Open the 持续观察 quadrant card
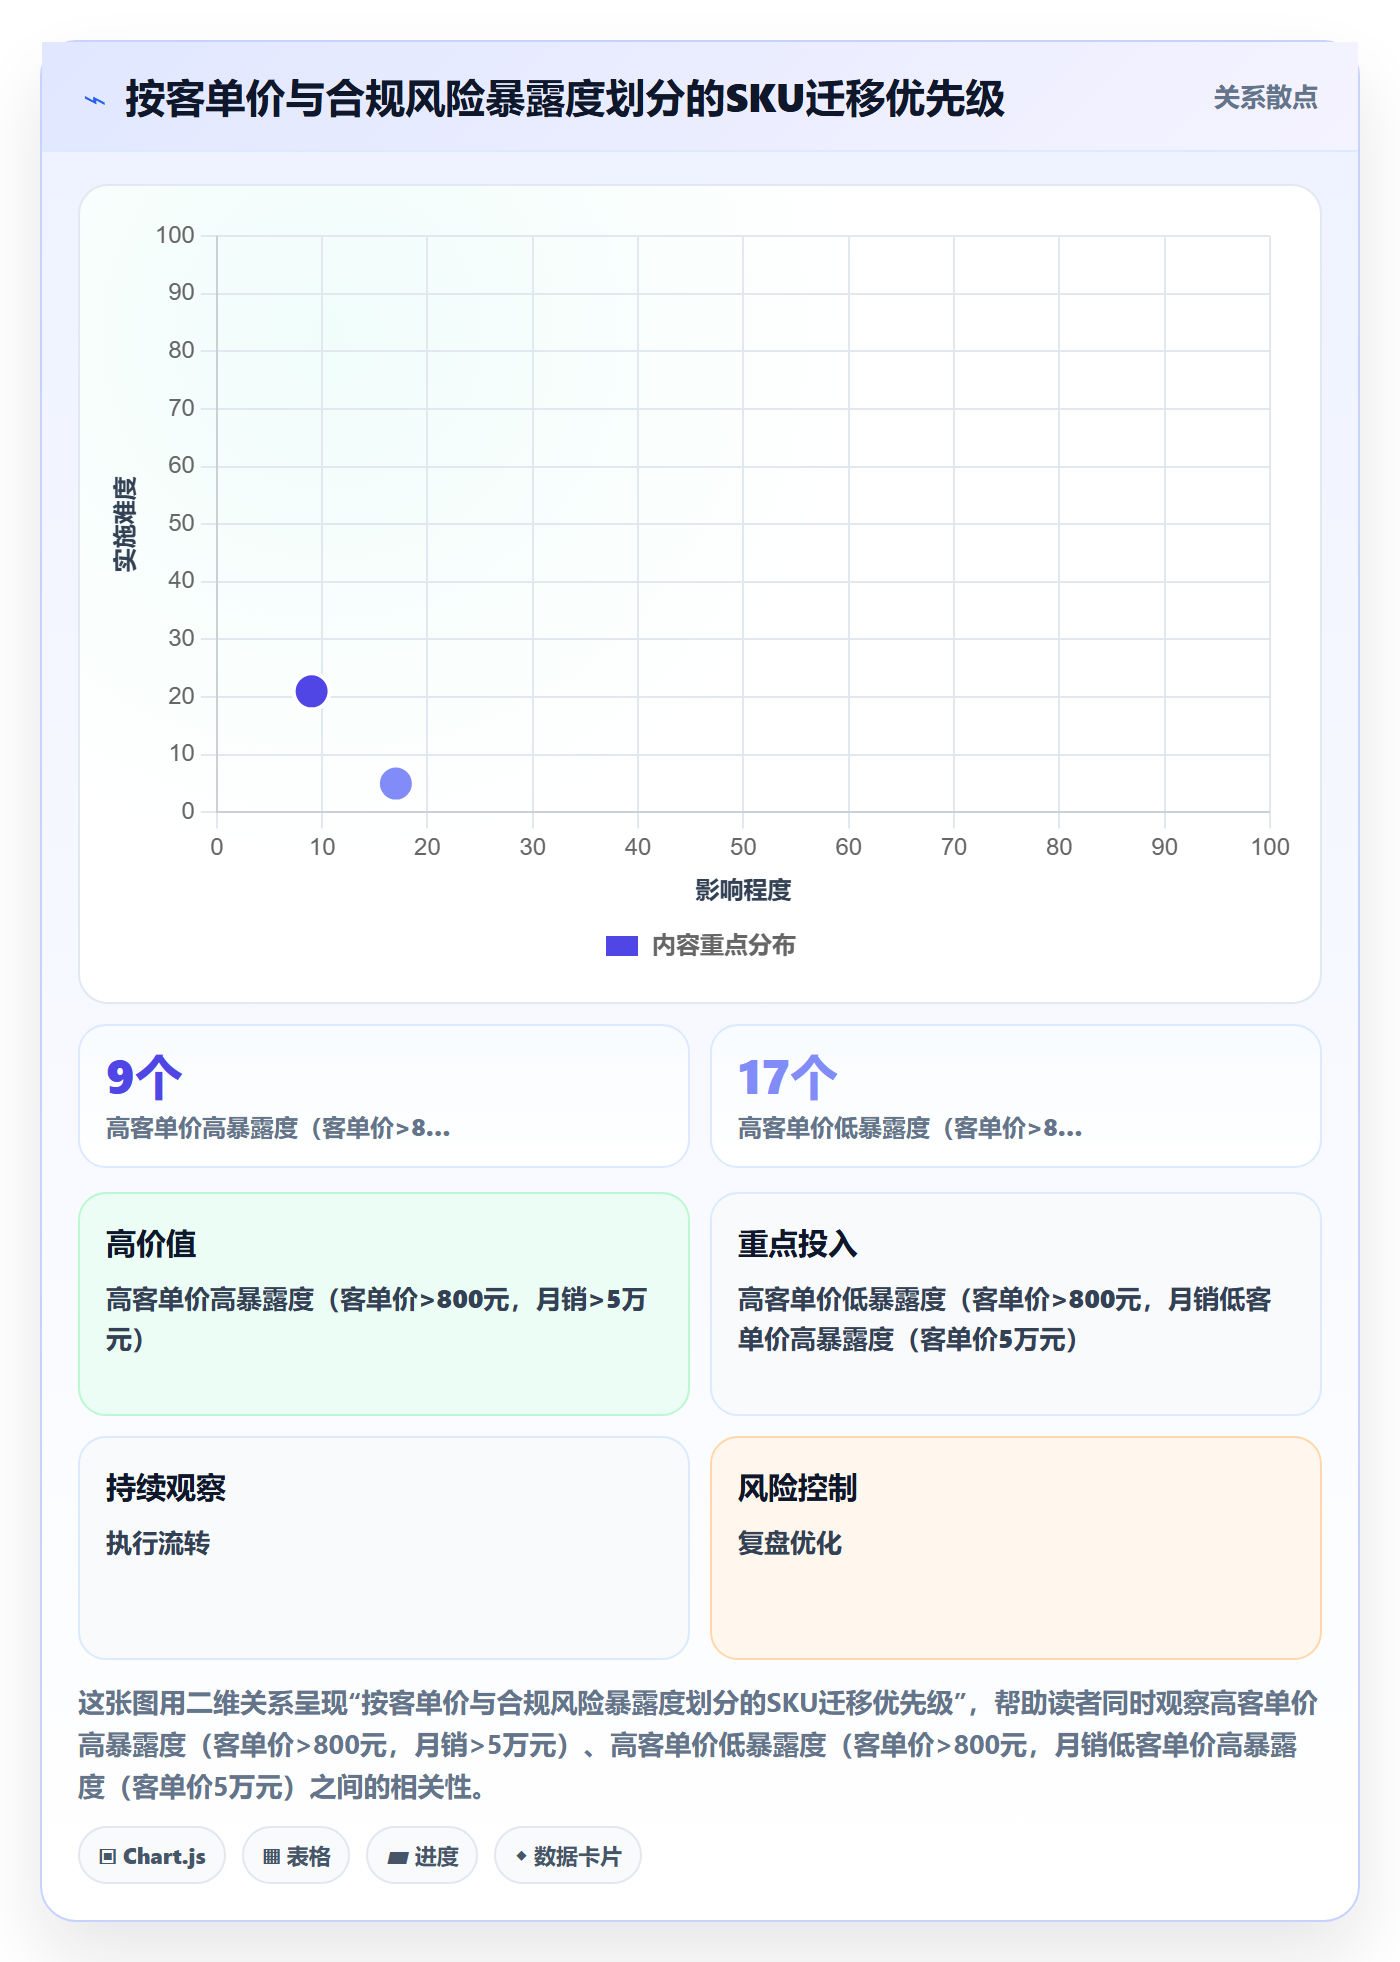Image resolution: width=1400 pixels, height=1962 pixels. (x=384, y=1548)
